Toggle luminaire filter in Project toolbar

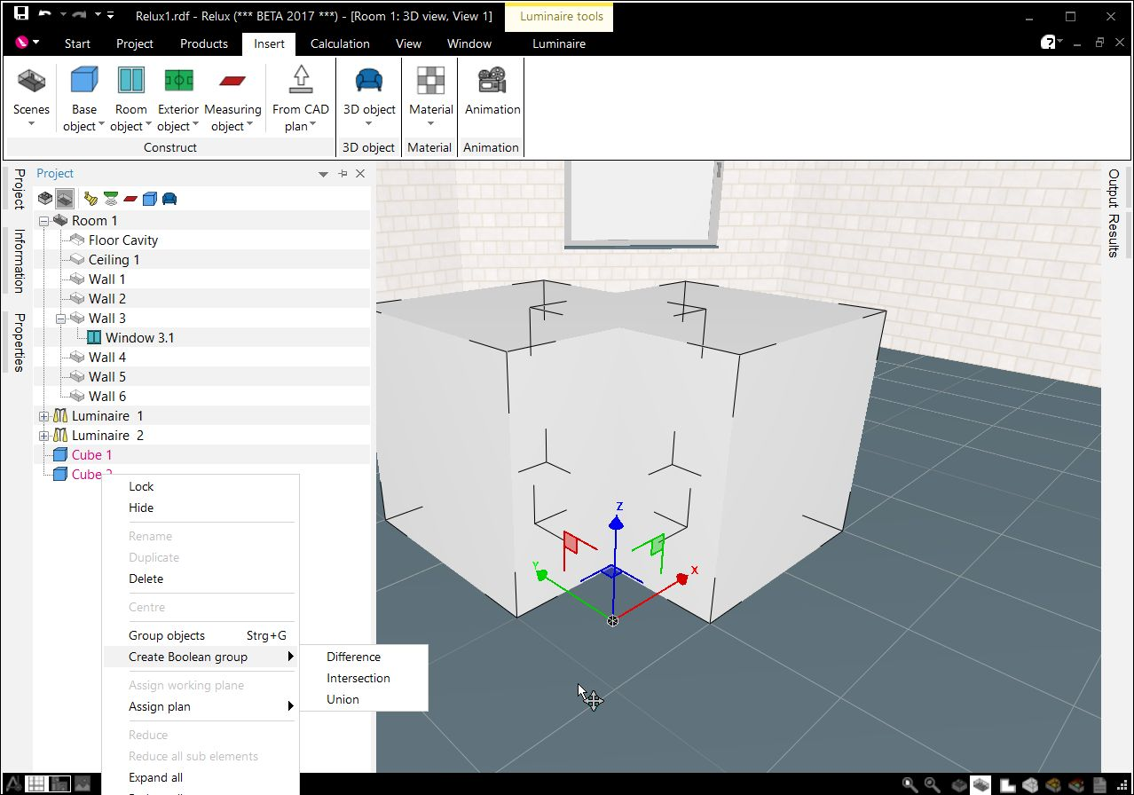(x=90, y=199)
